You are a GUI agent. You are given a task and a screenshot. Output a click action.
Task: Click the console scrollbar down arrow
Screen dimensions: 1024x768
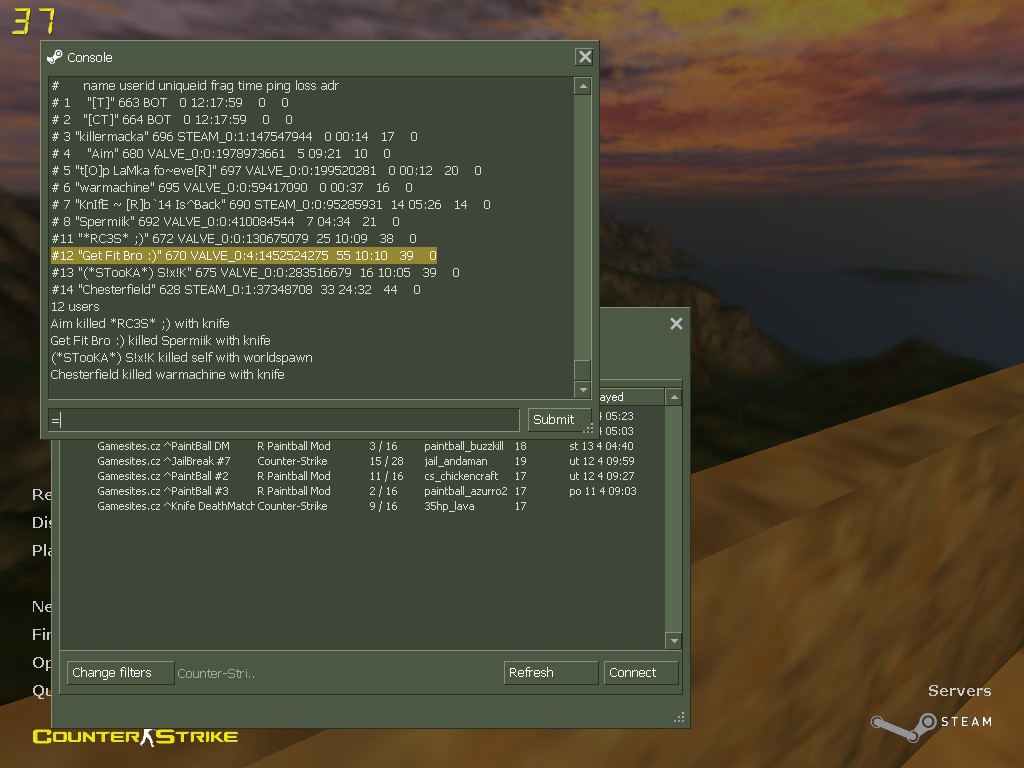coord(583,390)
